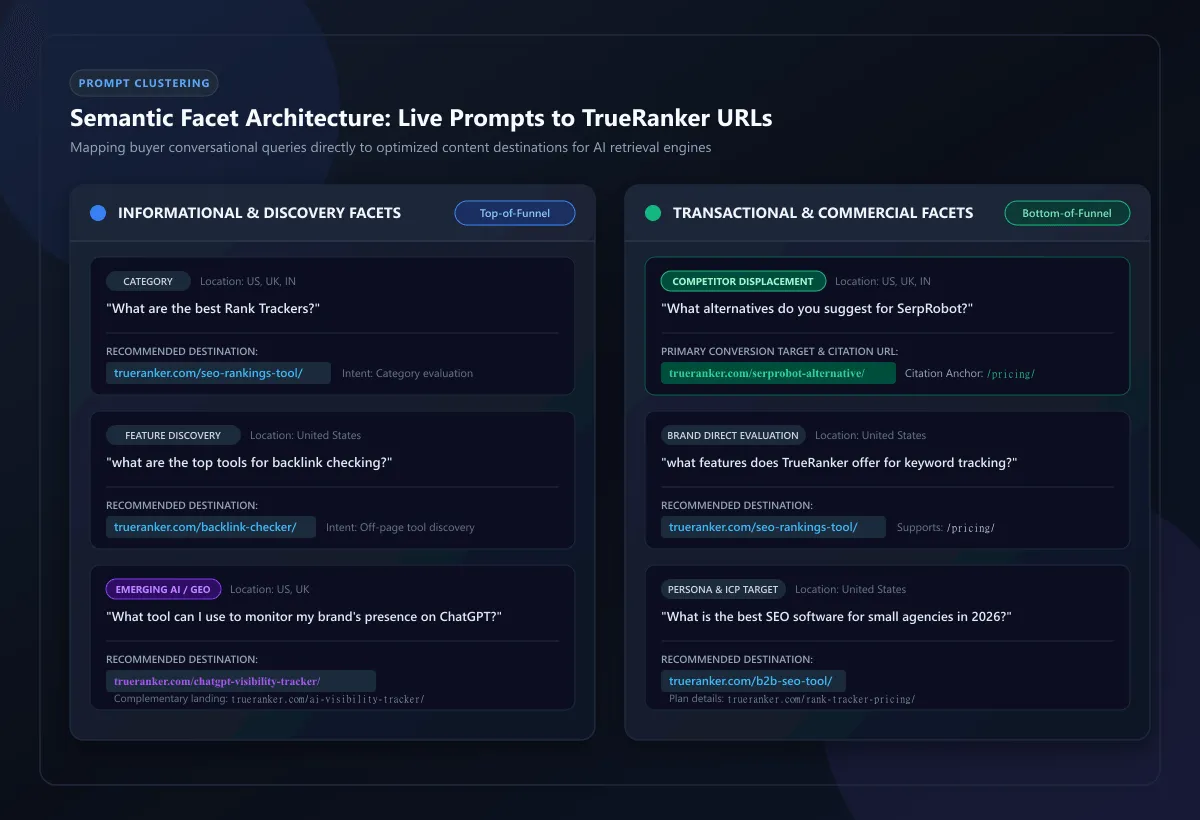Select the prompt "What are the best Rank Trackers?"
The image size is (1200, 820).
213,309
